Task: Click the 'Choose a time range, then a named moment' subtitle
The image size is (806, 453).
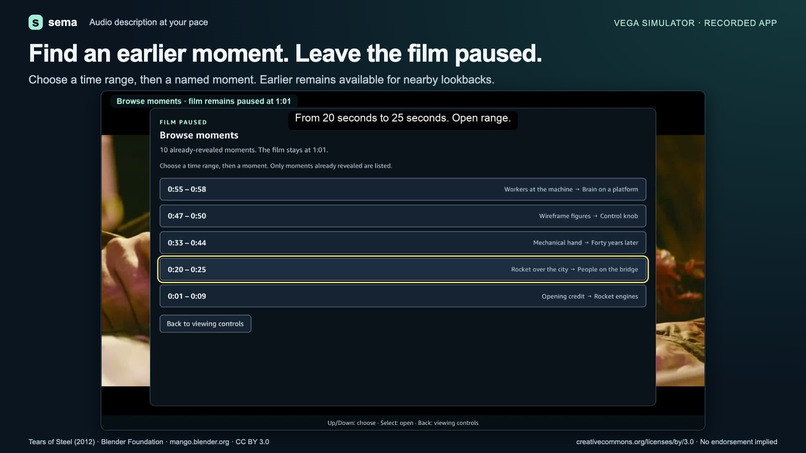Action: [261, 80]
